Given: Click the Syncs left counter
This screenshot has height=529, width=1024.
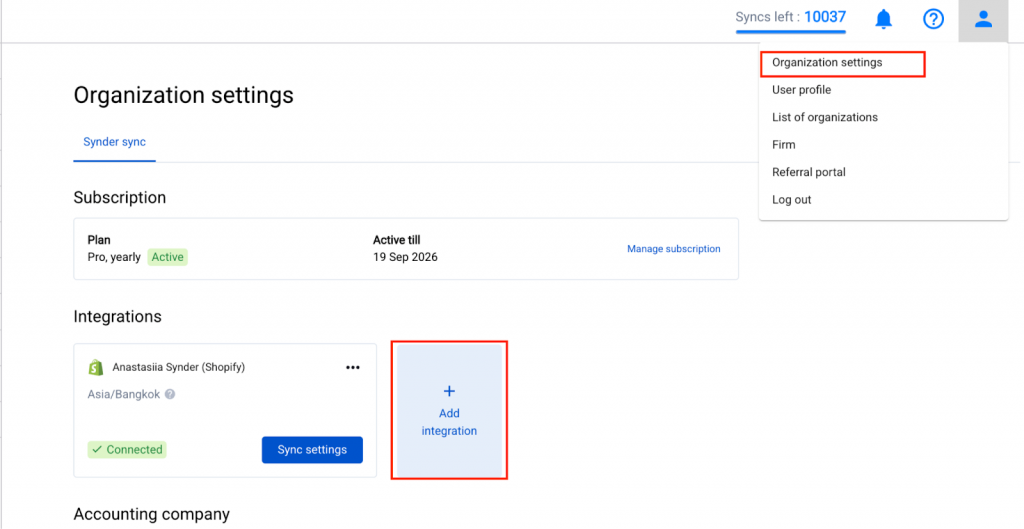Looking at the screenshot, I should coord(790,18).
